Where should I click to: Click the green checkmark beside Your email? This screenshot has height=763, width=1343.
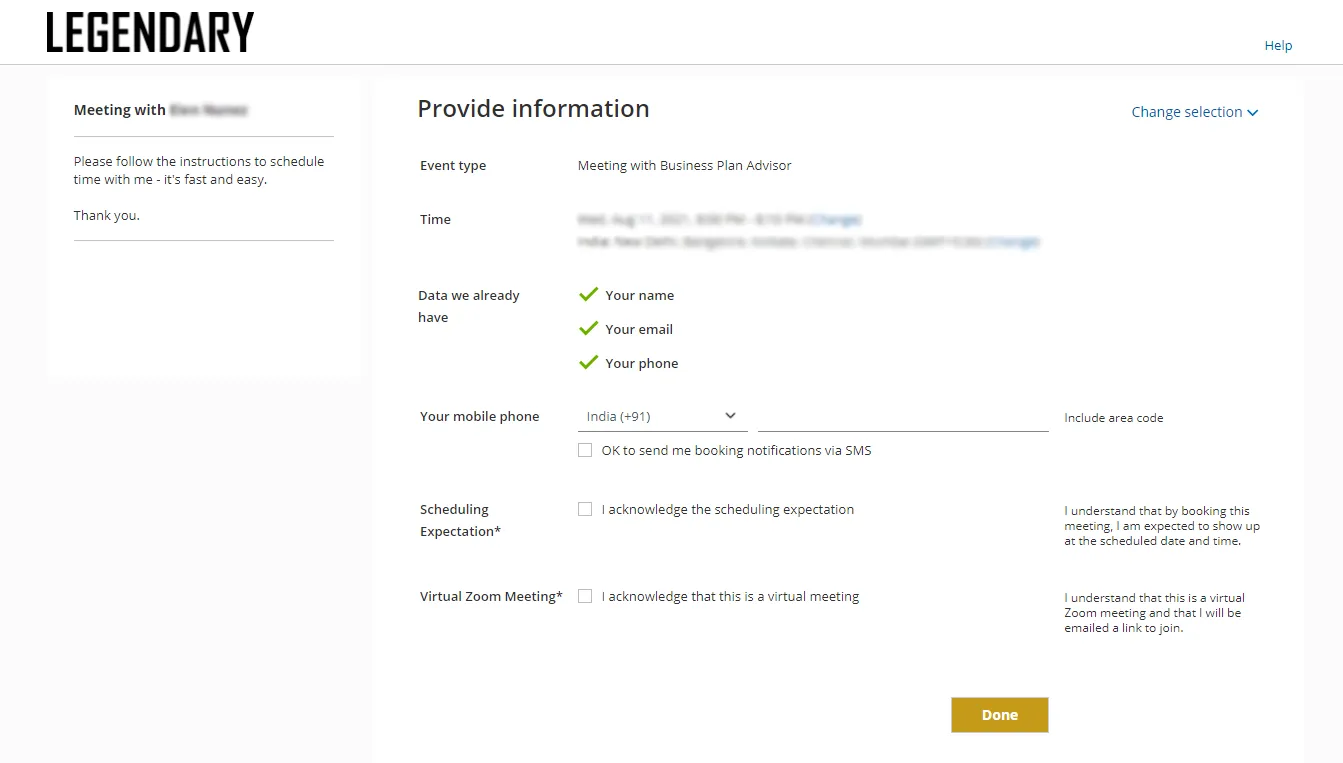588,328
